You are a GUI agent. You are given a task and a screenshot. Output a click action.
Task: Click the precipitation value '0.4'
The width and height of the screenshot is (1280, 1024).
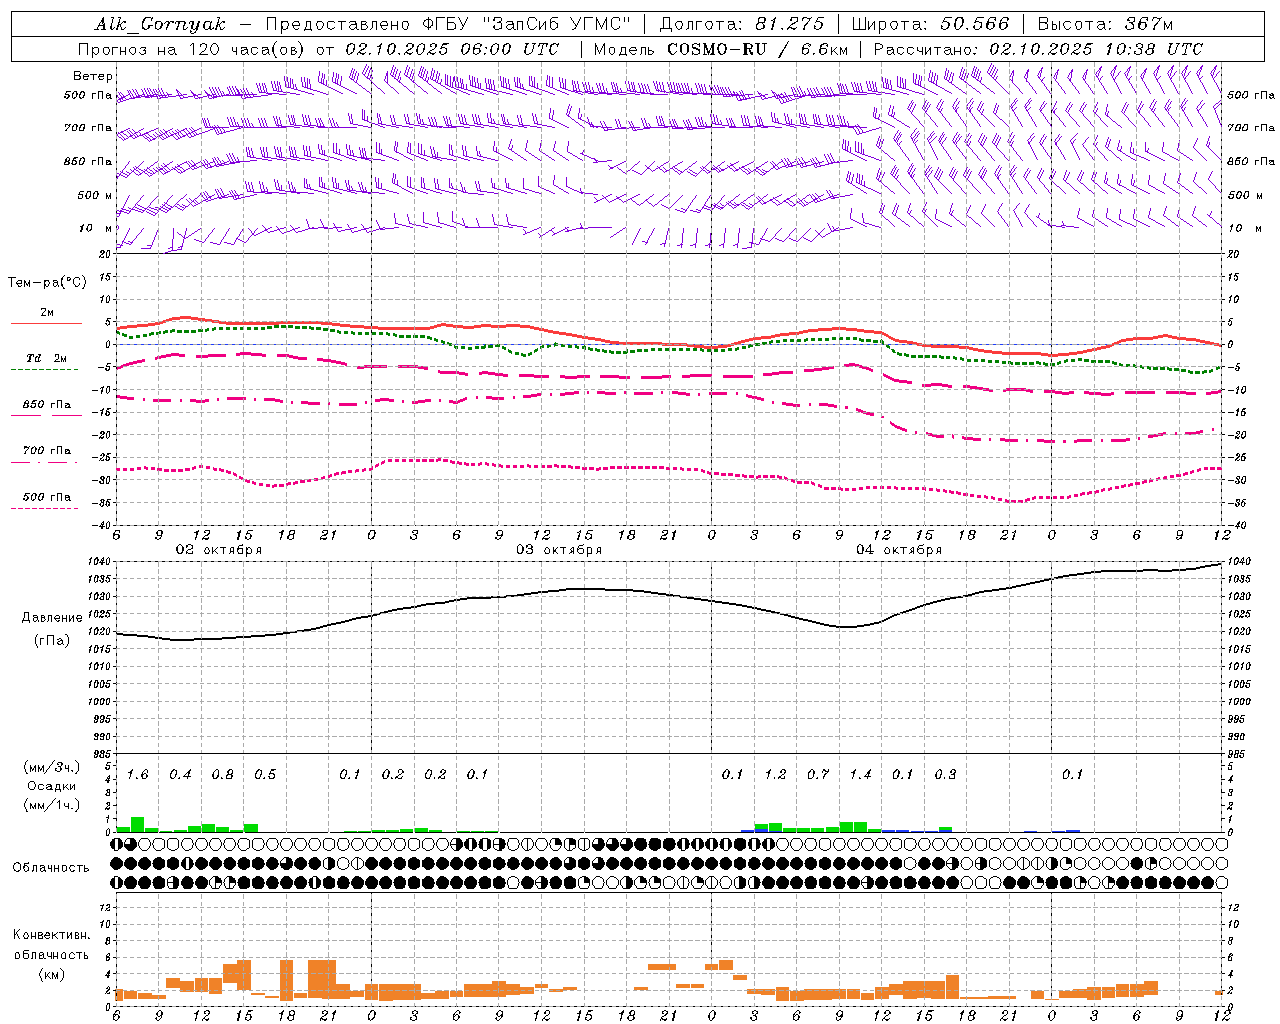click(x=180, y=775)
